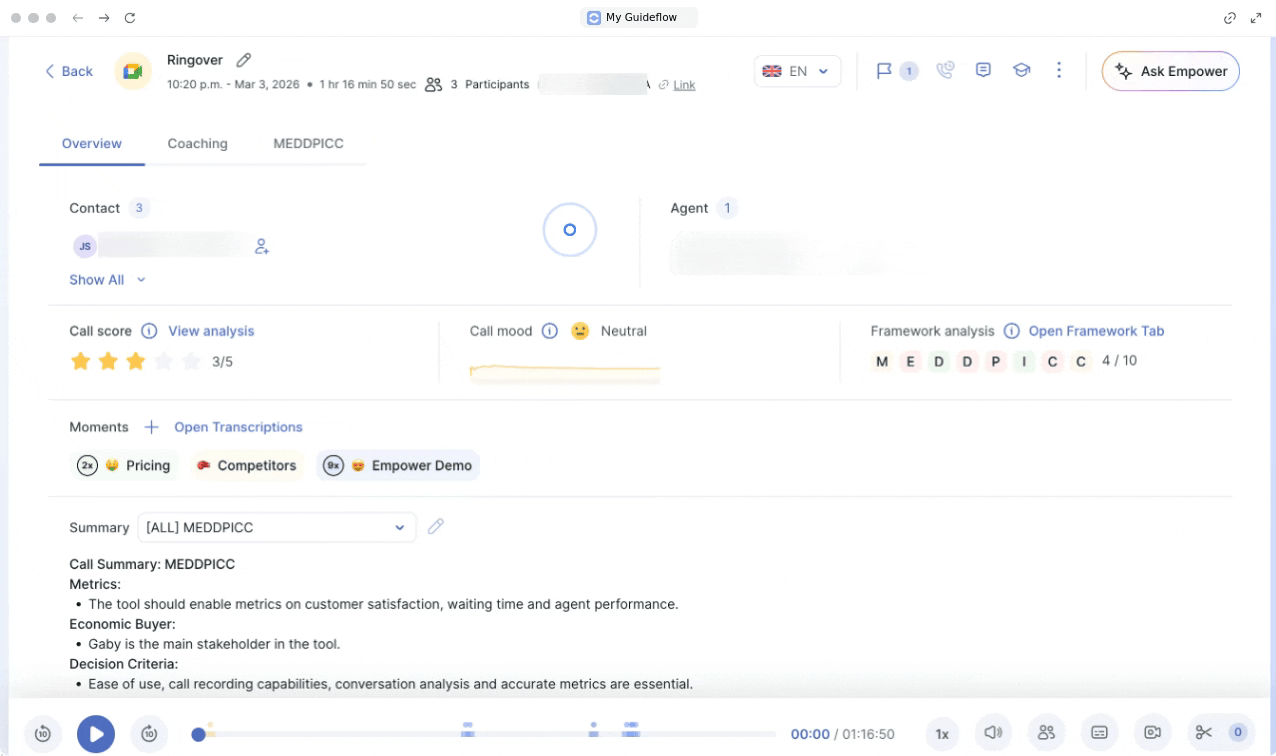Image resolution: width=1276 pixels, height=756 pixels.
Task: Open the scissors clip tool
Action: coord(1204,733)
